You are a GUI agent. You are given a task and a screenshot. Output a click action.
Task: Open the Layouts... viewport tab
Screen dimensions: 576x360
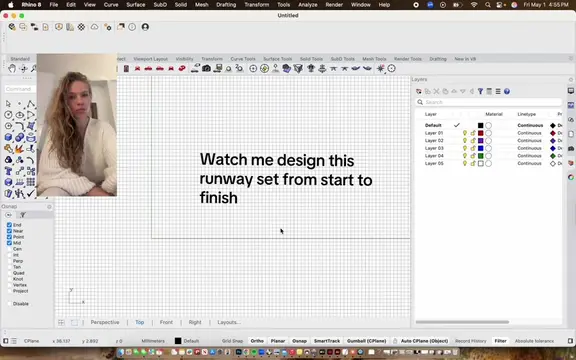[229, 322]
